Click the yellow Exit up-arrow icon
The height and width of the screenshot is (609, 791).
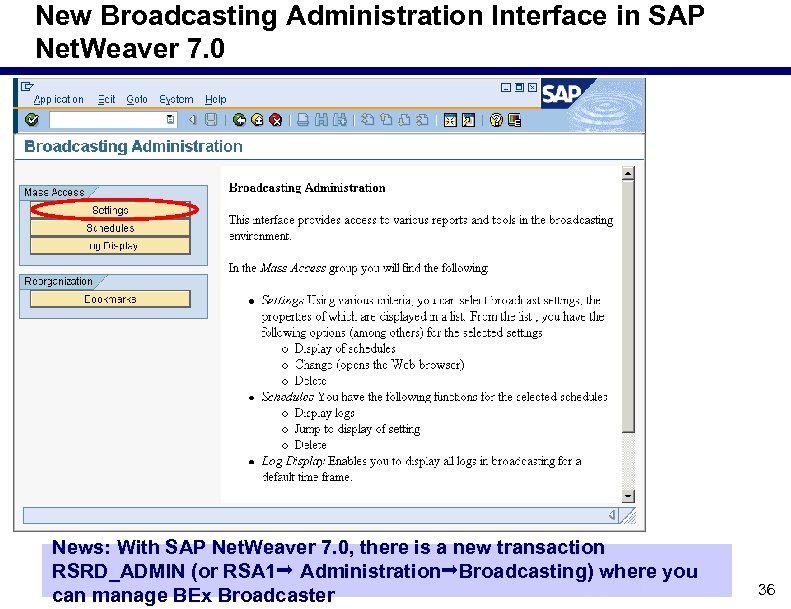(257, 120)
